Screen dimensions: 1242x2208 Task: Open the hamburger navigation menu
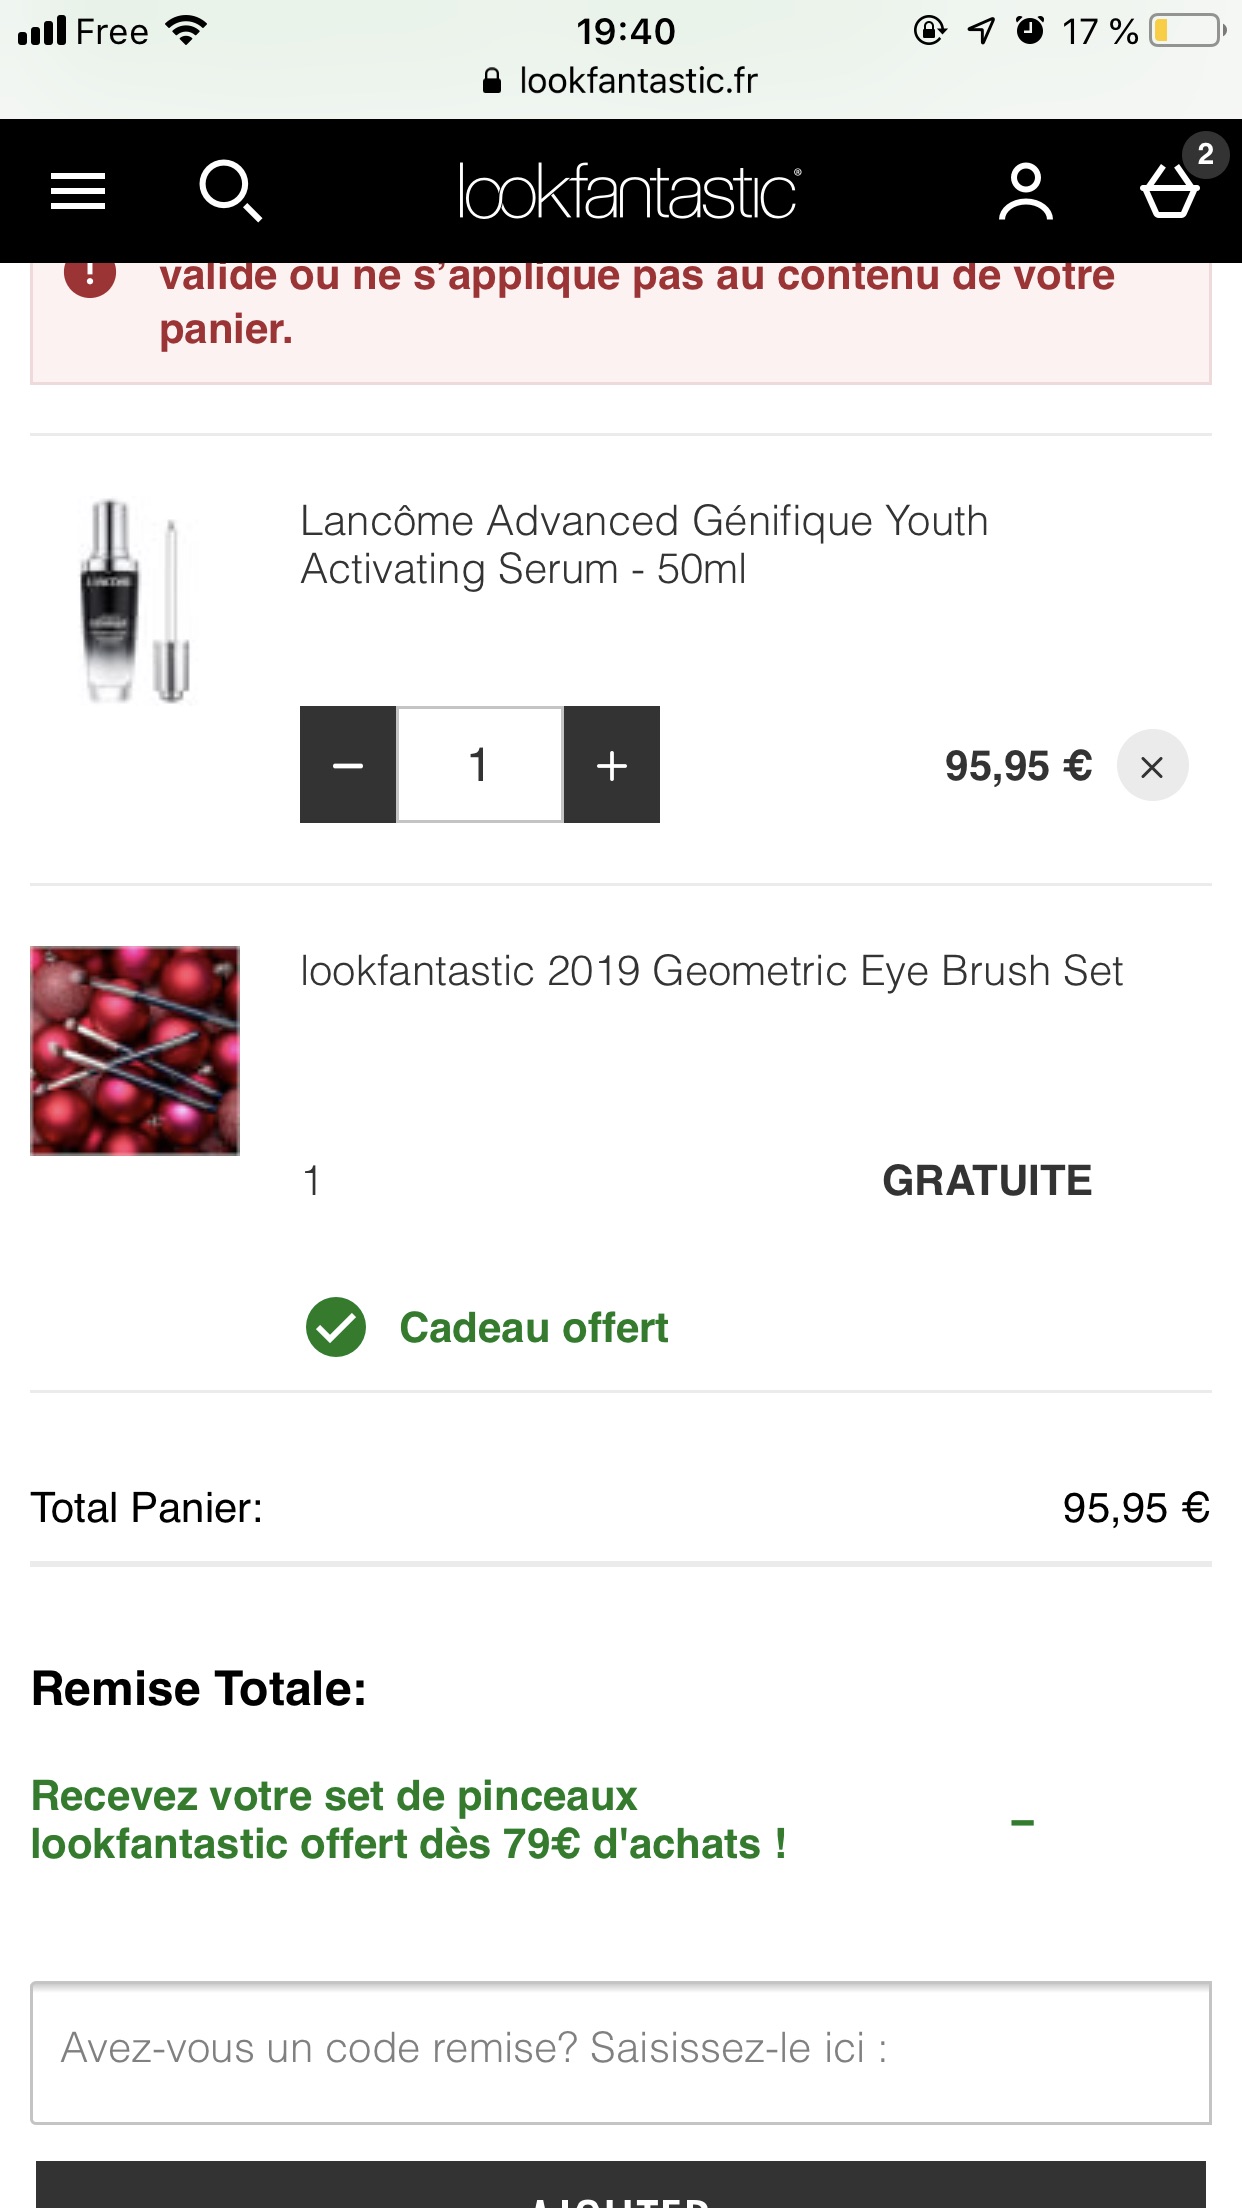[78, 191]
